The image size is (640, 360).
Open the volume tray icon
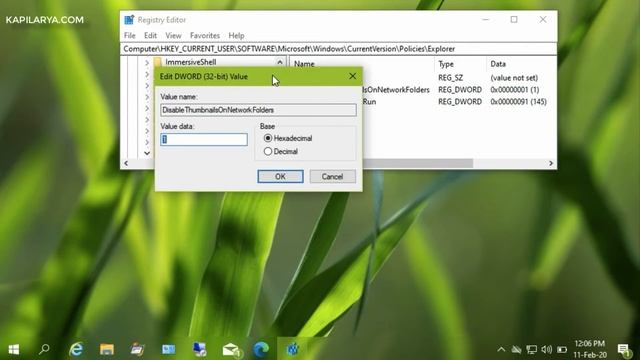point(547,349)
